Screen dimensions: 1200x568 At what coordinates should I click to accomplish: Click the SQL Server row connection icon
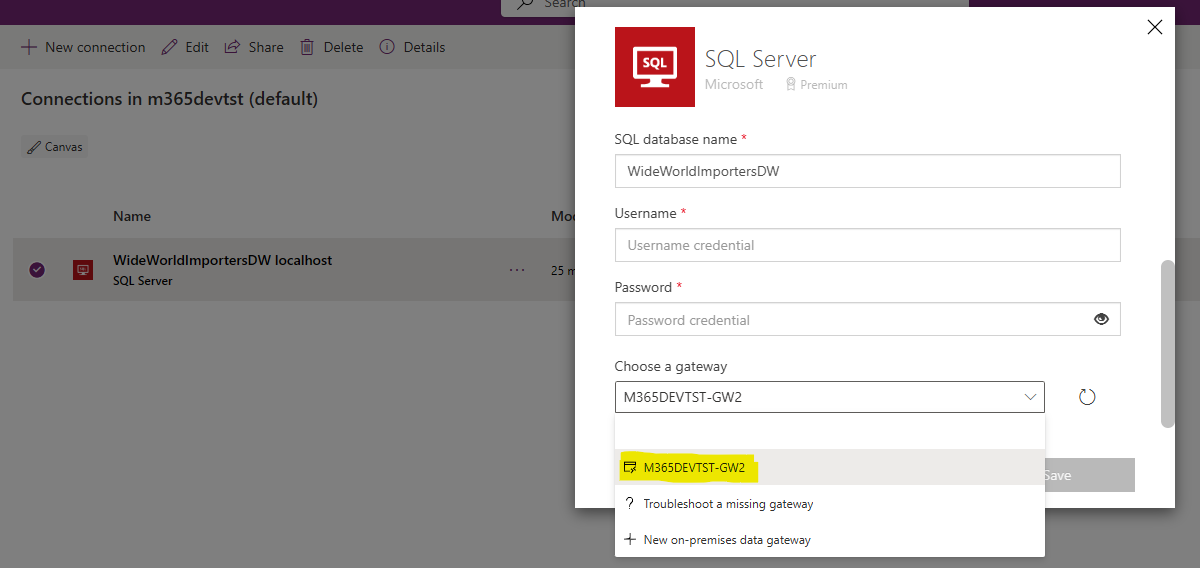pyautogui.click(x=83, y=270)
